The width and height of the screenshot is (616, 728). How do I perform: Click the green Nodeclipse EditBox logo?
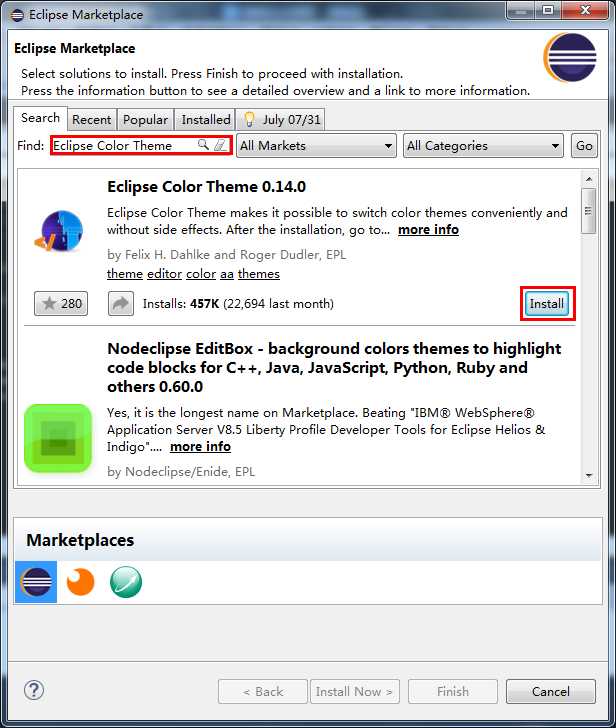pyautogui.click(x=58, y=438)
